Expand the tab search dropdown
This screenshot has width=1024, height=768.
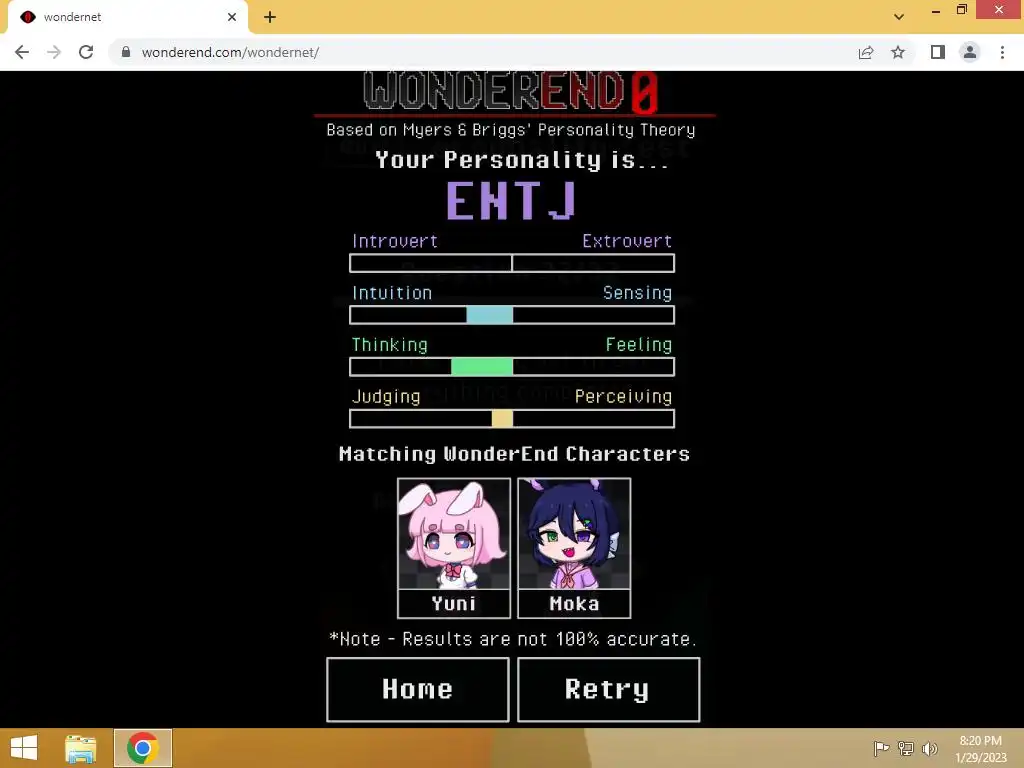(899, 17)
